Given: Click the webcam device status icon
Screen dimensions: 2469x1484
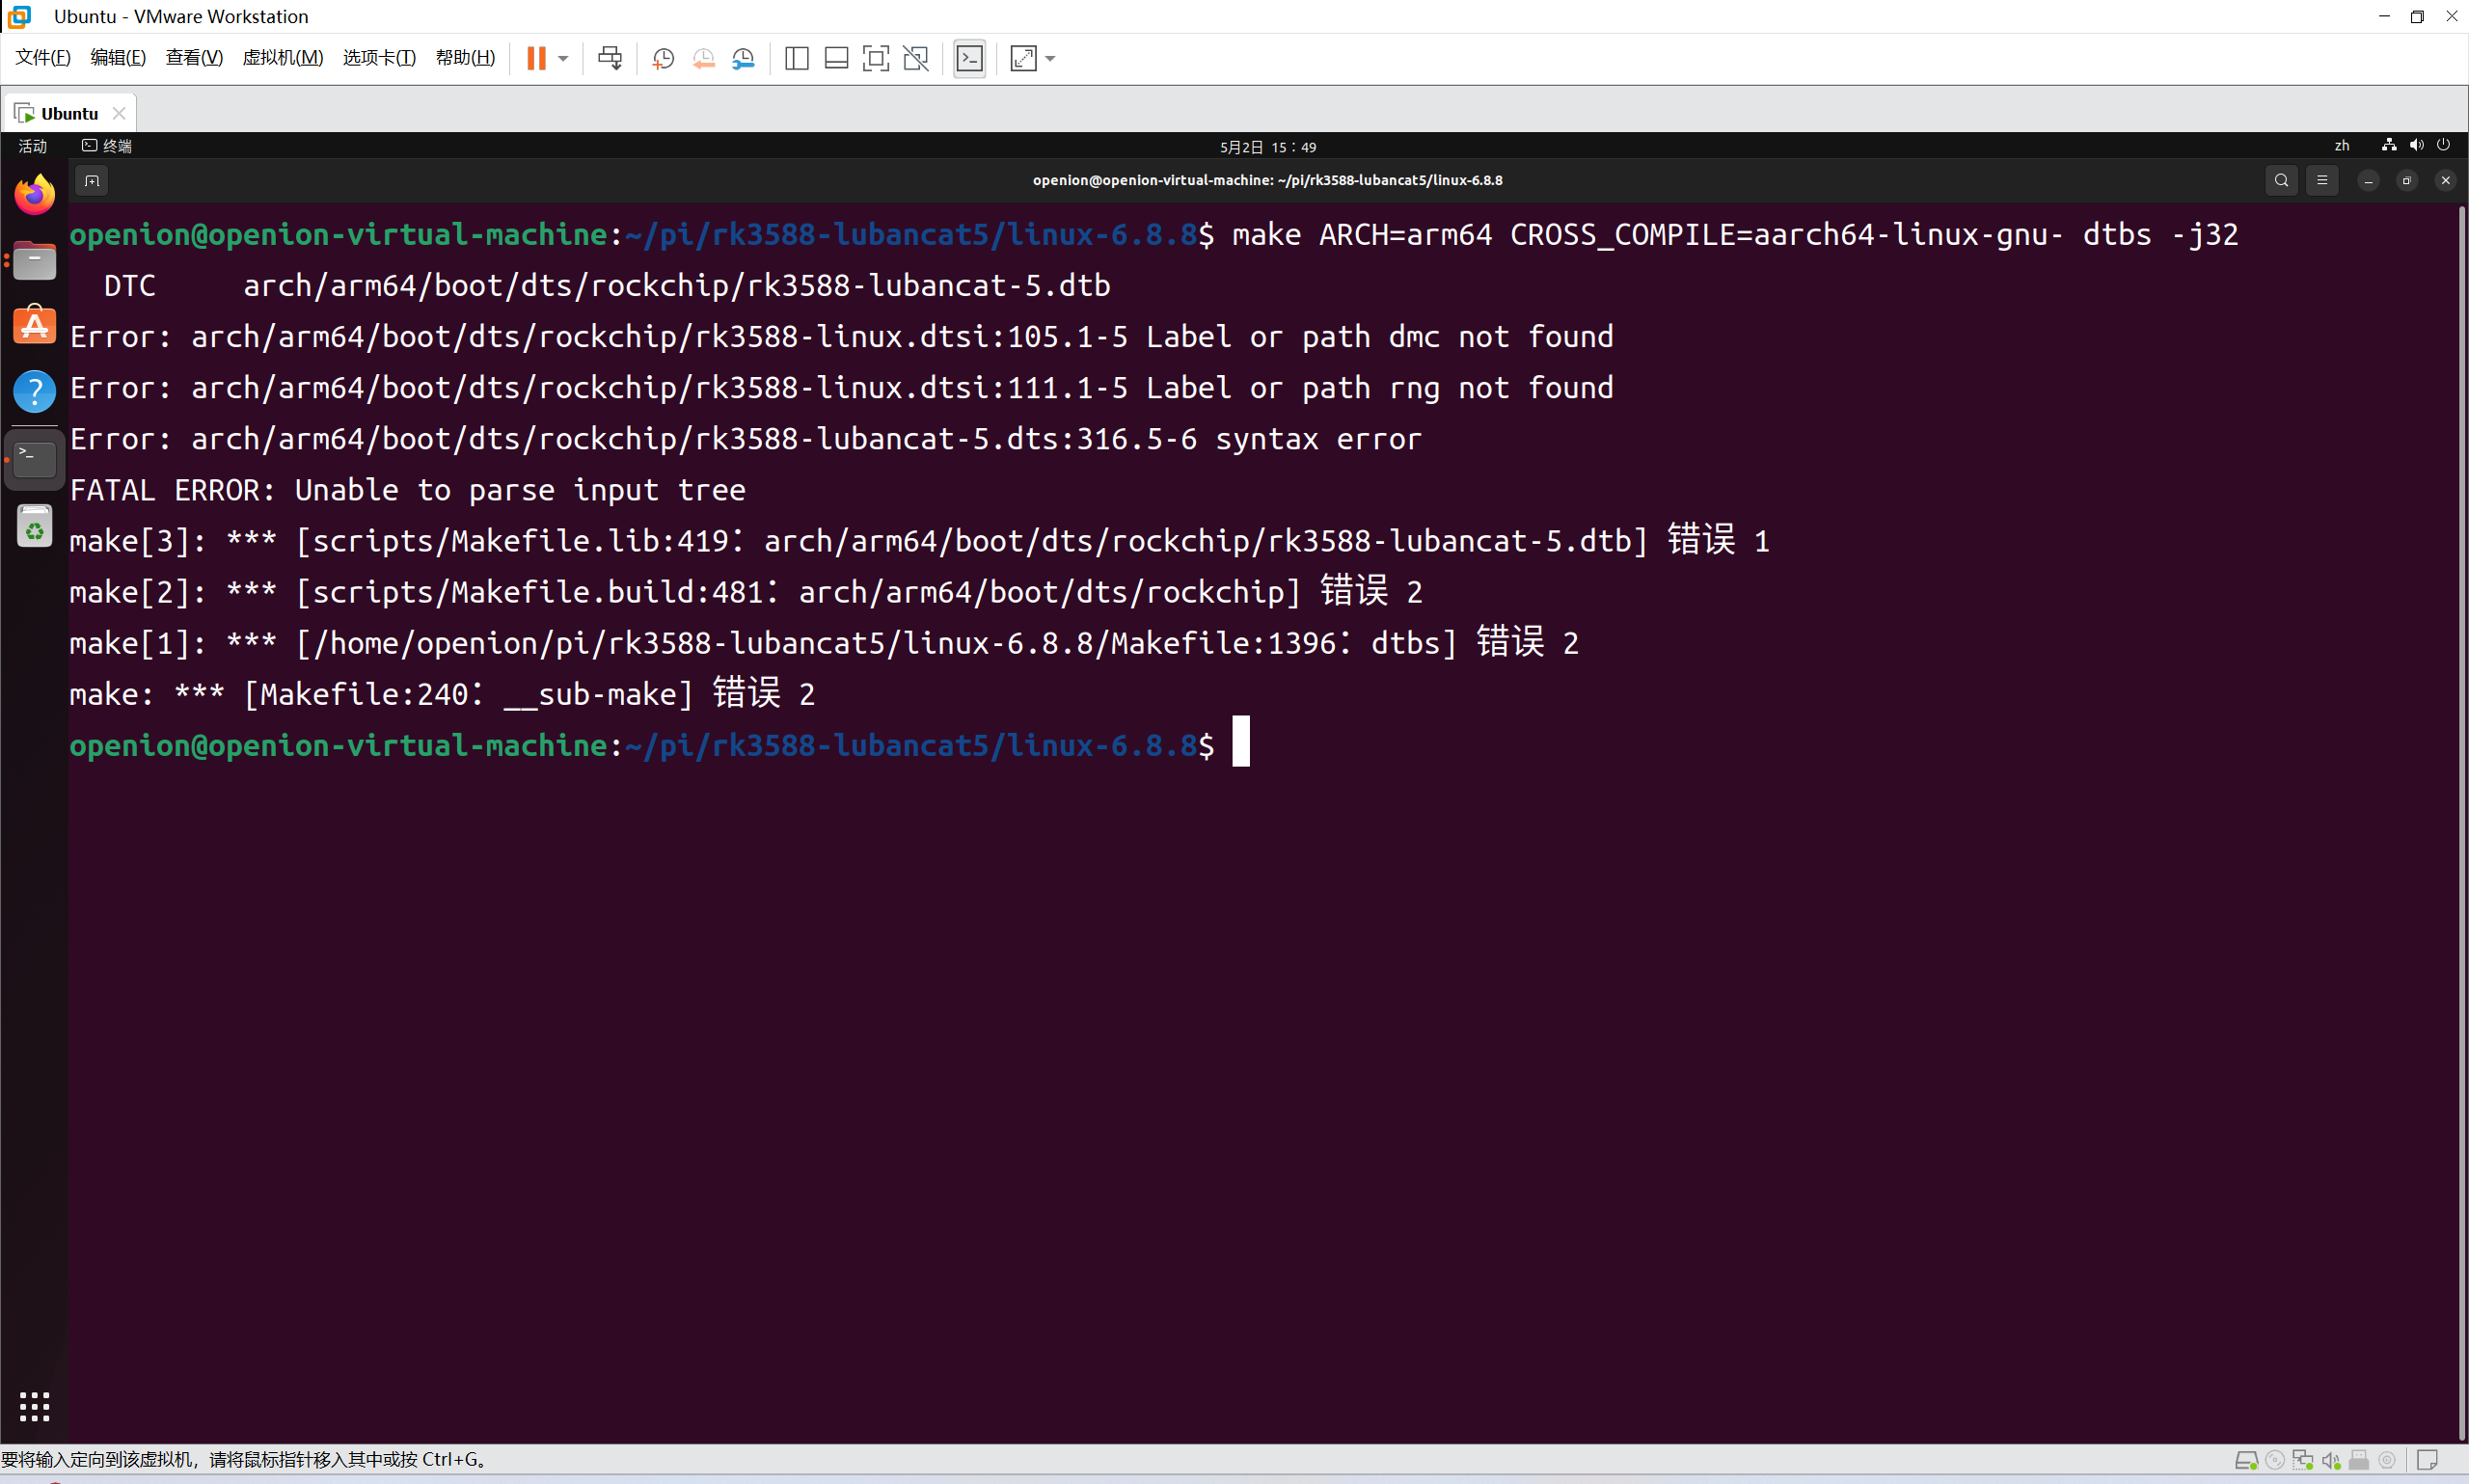Looking at the screenshot, I should (2386, 1461).
